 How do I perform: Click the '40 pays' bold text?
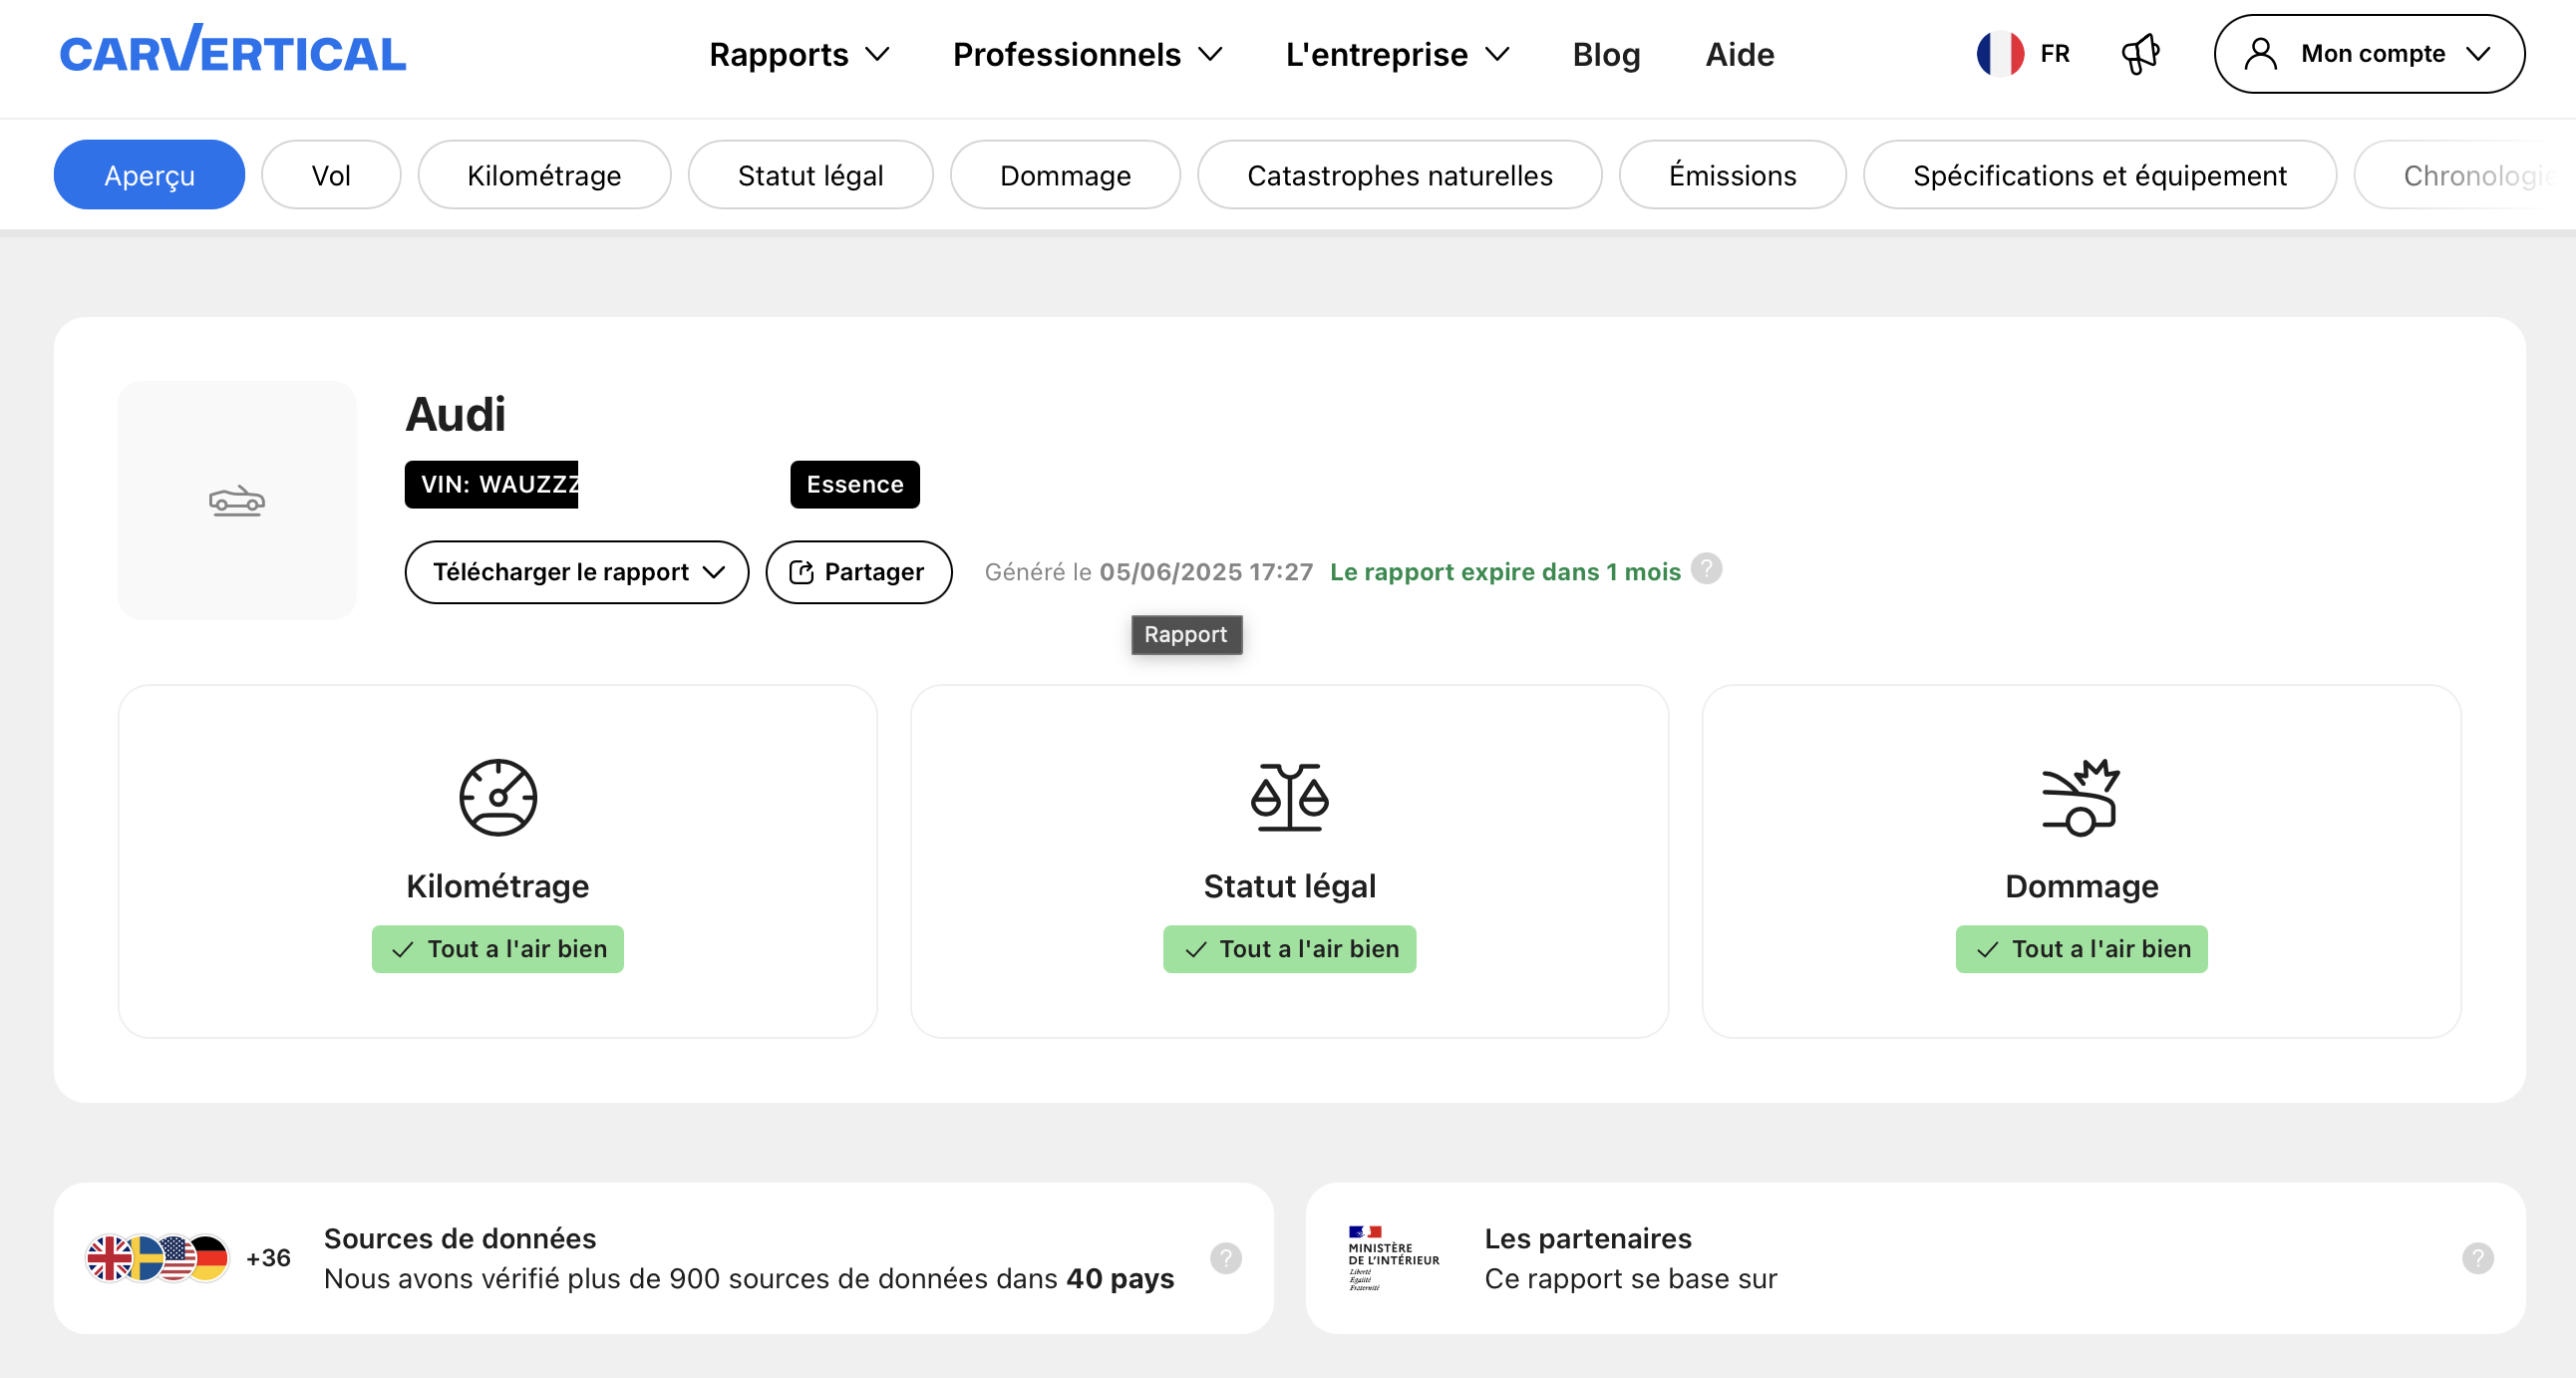(1120, 1278)
